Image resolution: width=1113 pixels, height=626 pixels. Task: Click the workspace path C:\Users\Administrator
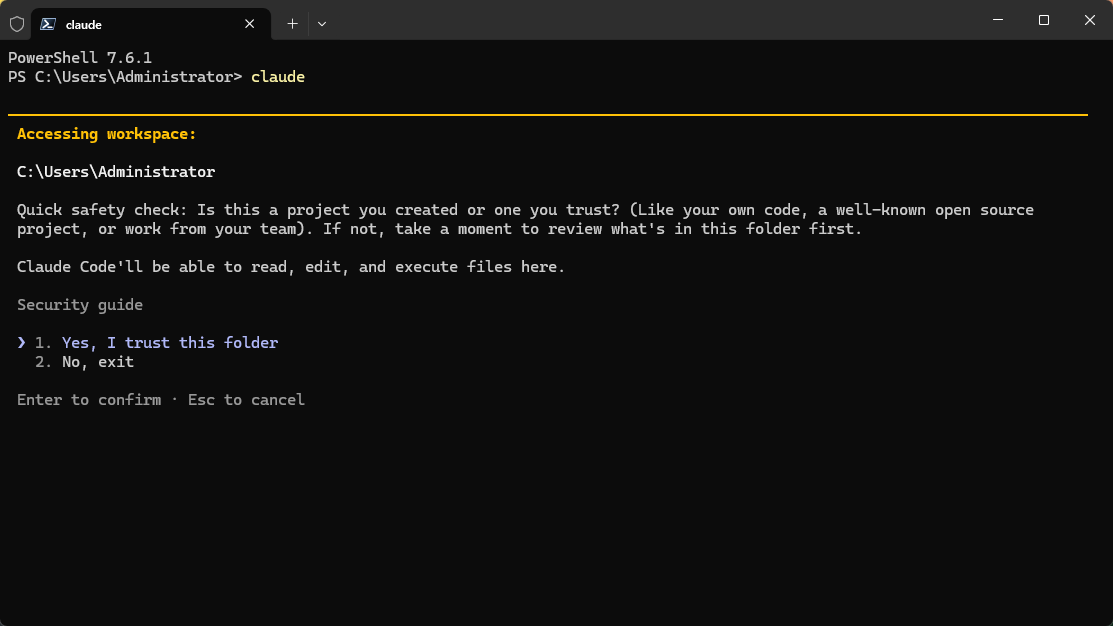coord(114,171)
